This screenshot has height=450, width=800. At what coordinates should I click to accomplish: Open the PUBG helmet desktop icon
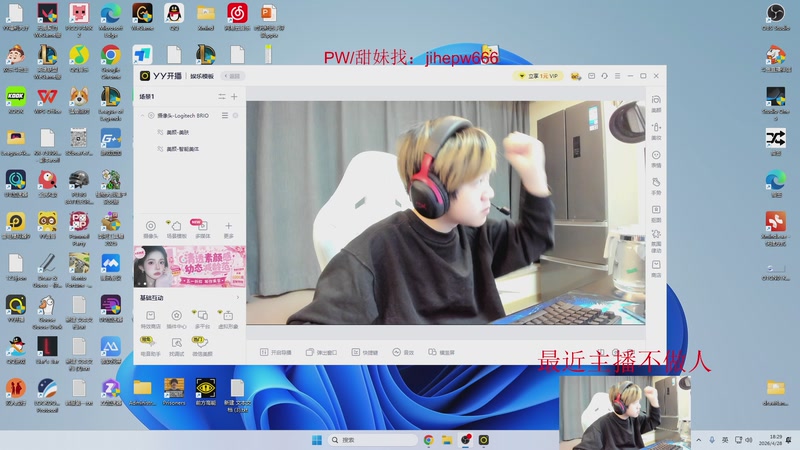(x=79, y=188)
